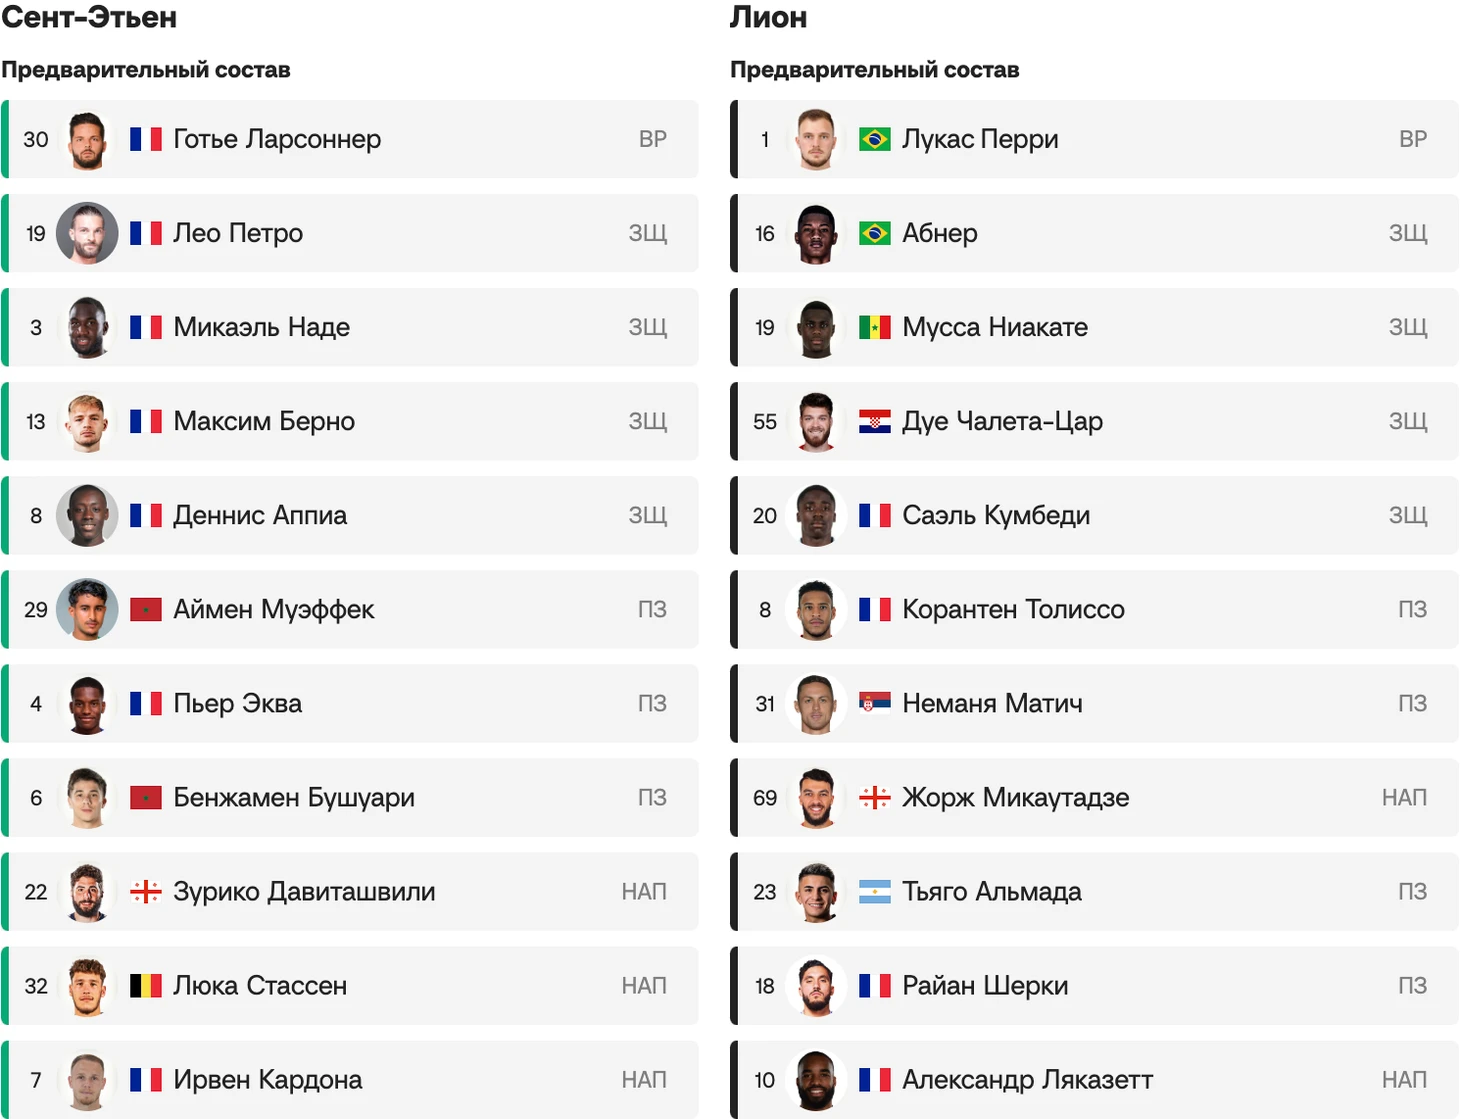Click the Senegal flag beside Мусса Ниакате
This screenshot has width=1460, height=1119.
tap(875, 327)
